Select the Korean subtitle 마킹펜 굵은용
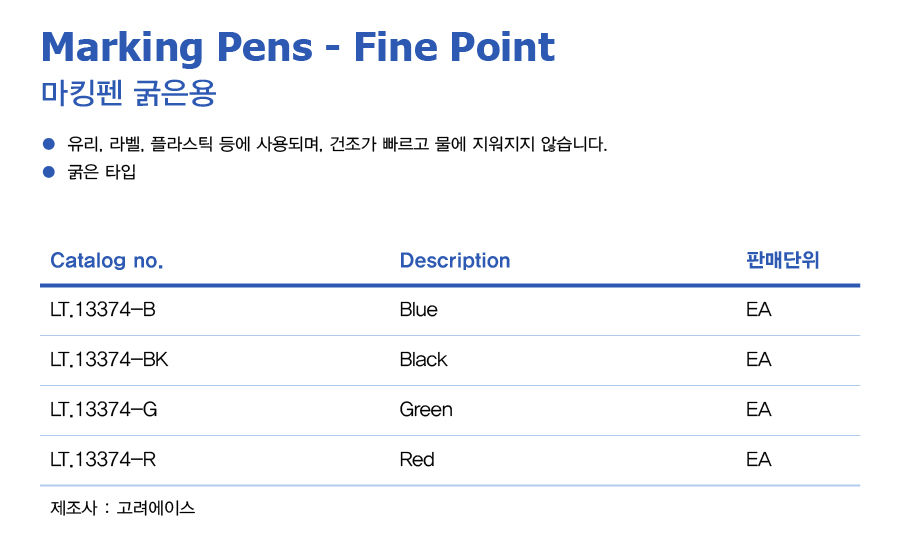 129,94
